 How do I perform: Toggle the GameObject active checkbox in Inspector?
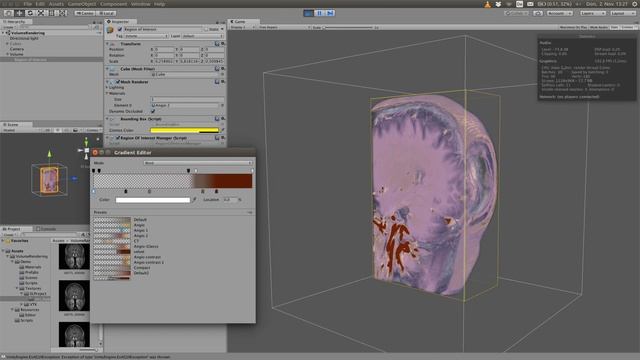[x=120, y=29]
